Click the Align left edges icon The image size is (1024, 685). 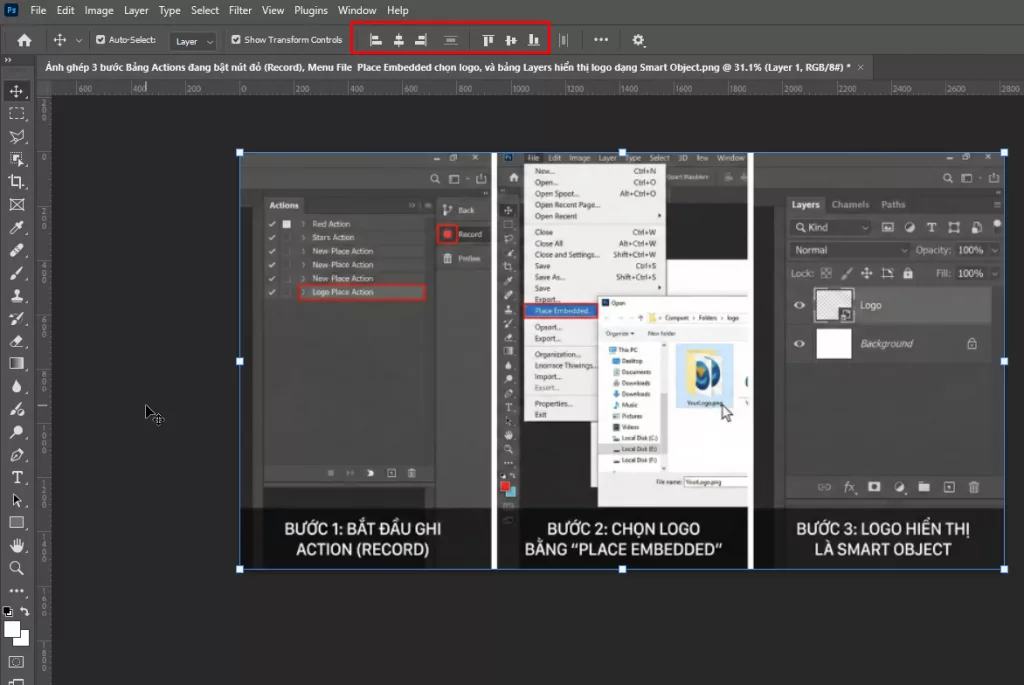(x=377, y=40)
